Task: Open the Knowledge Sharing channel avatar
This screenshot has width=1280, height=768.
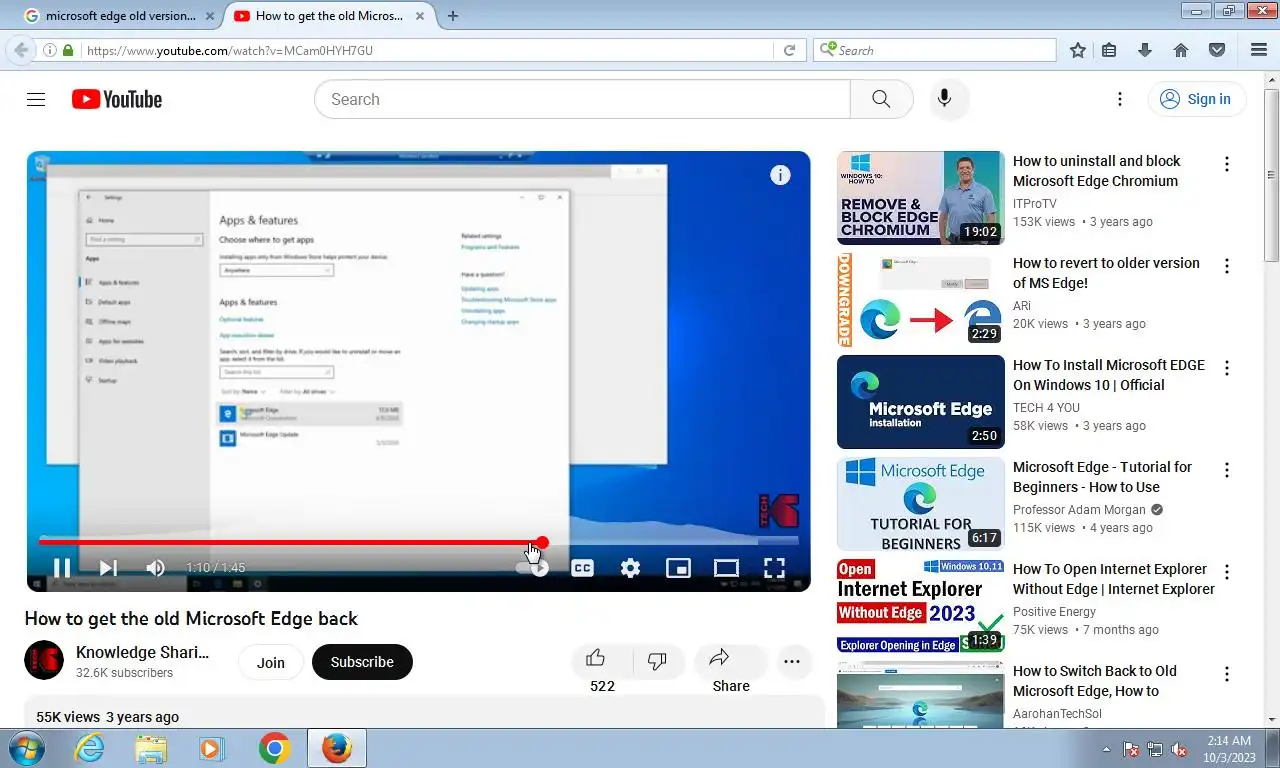Action: pos(44,661)
